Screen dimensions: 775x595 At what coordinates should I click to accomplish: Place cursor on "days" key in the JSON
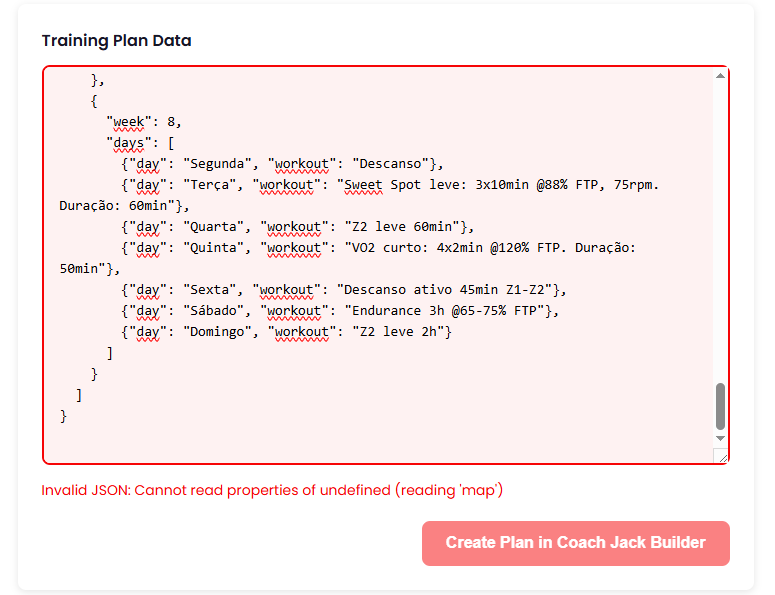coord(129,143)
